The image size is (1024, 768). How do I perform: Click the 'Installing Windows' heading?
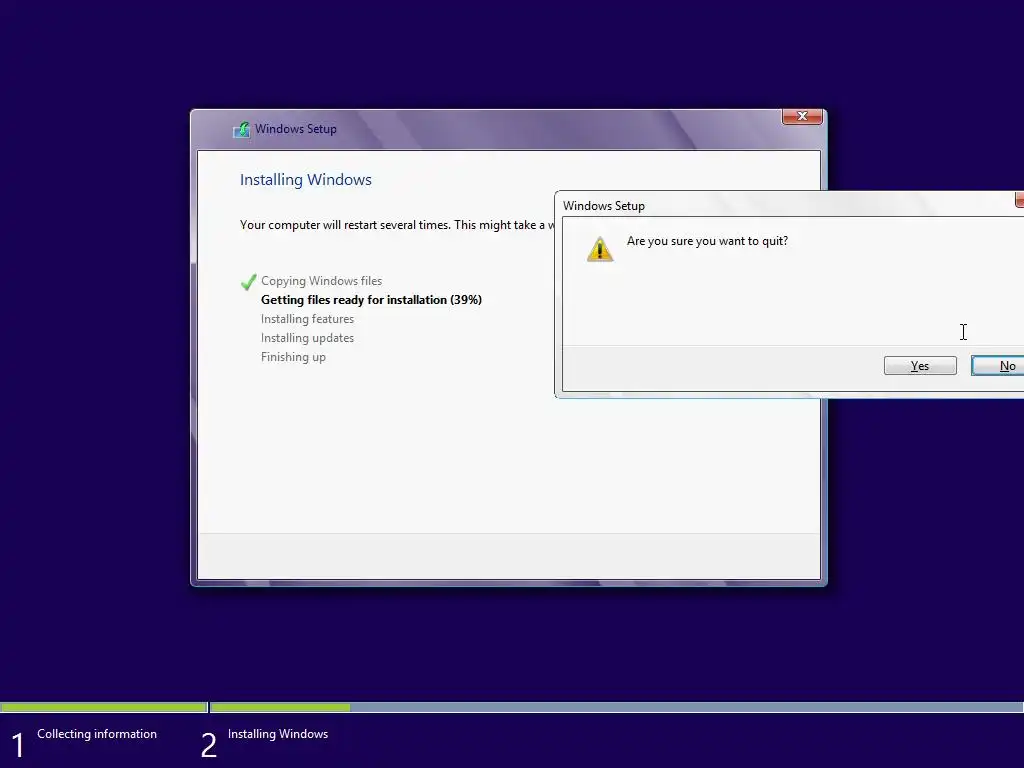pos(306,180)
